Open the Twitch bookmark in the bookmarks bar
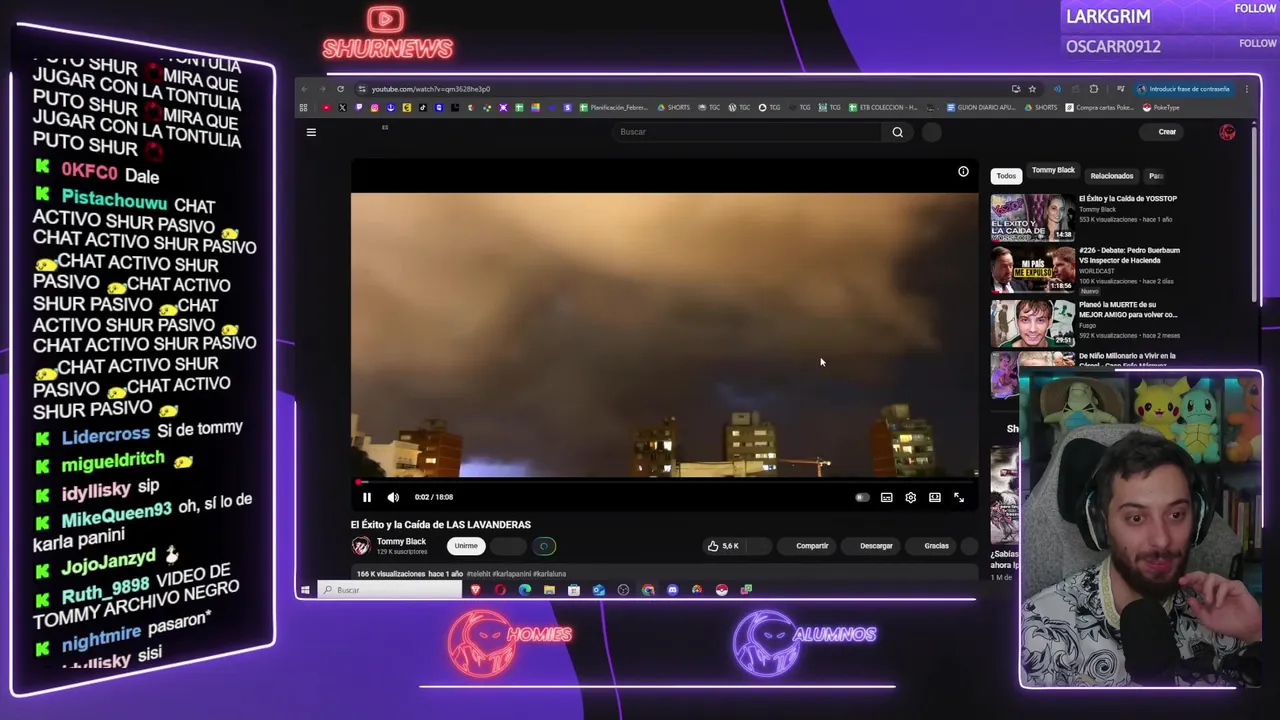This screenshot has width=1280, height=720. (x=359, y=107)
